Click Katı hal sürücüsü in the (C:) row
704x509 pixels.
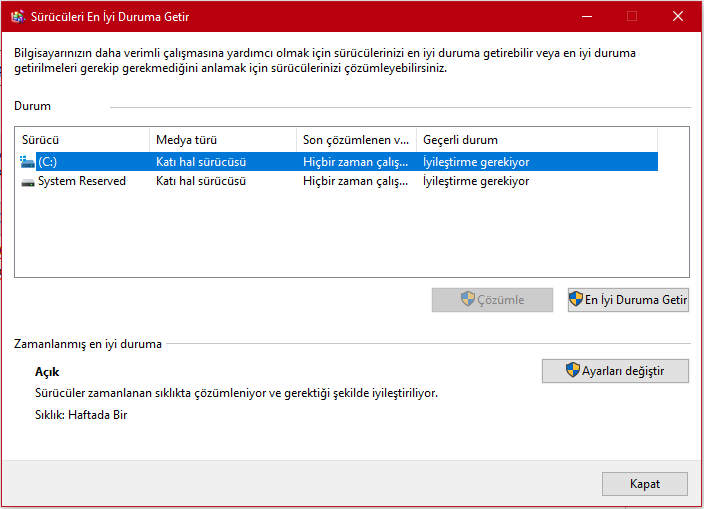click(x=201, y=162)
